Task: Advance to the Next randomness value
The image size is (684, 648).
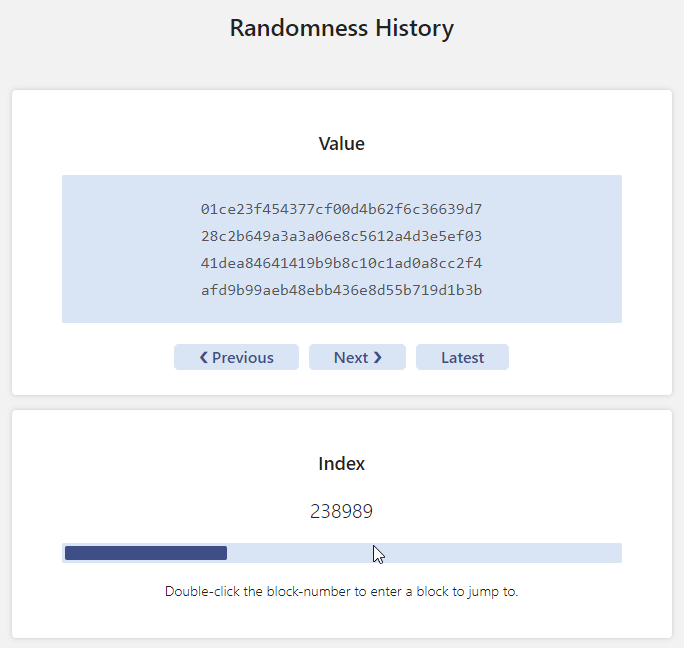Action: pyautogui.click(x=357, y=358)
